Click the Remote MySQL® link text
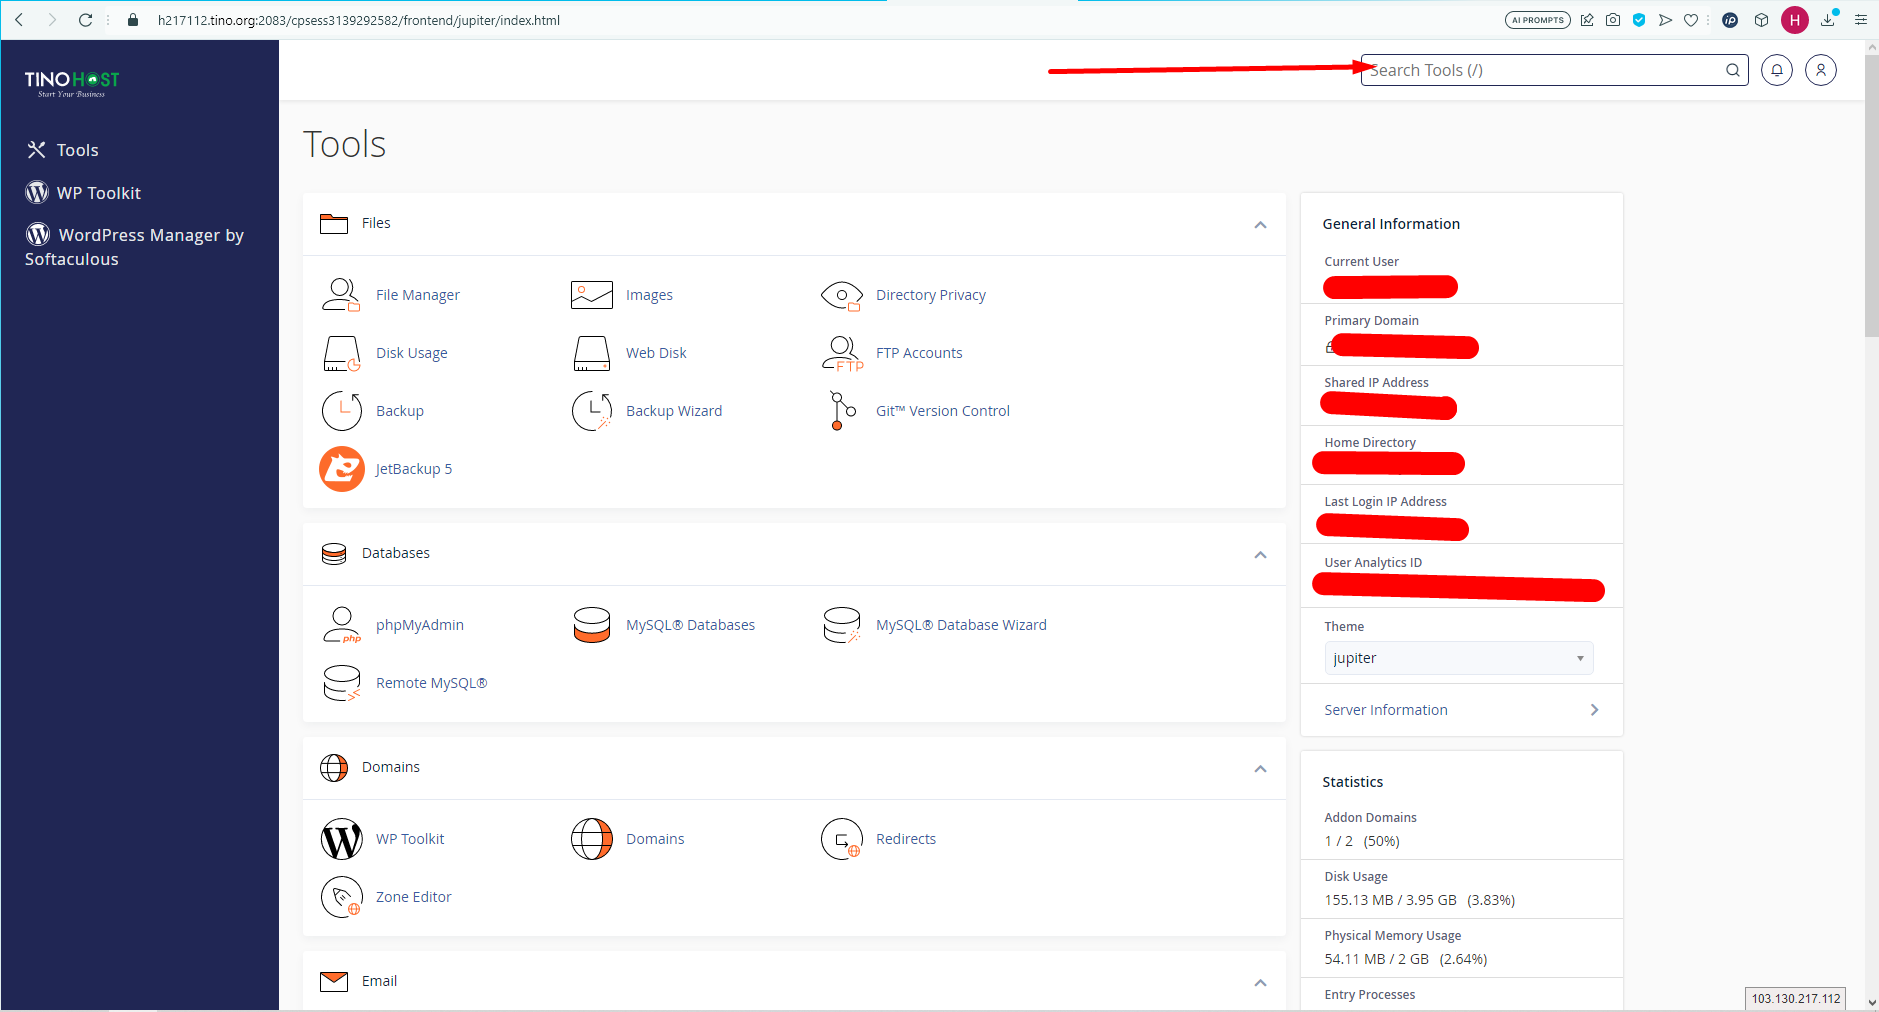Viewport: 1879px width, 1012px height. 432,683
